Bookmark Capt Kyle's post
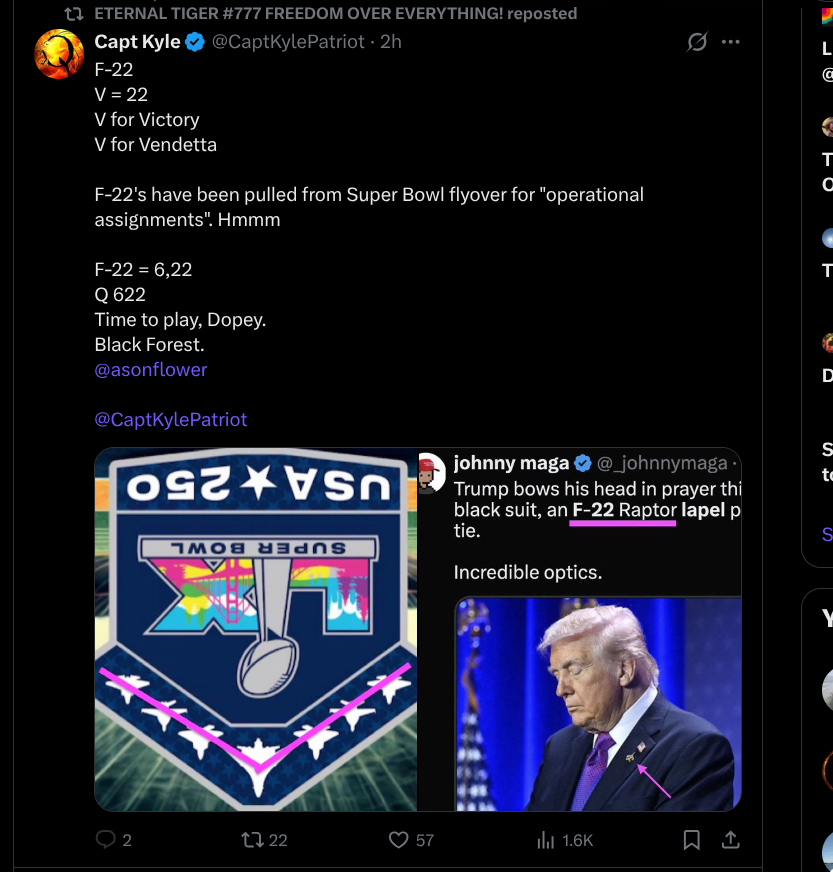Screen dimensions: 833x872 pyautogui.click(x=691, y=840)
